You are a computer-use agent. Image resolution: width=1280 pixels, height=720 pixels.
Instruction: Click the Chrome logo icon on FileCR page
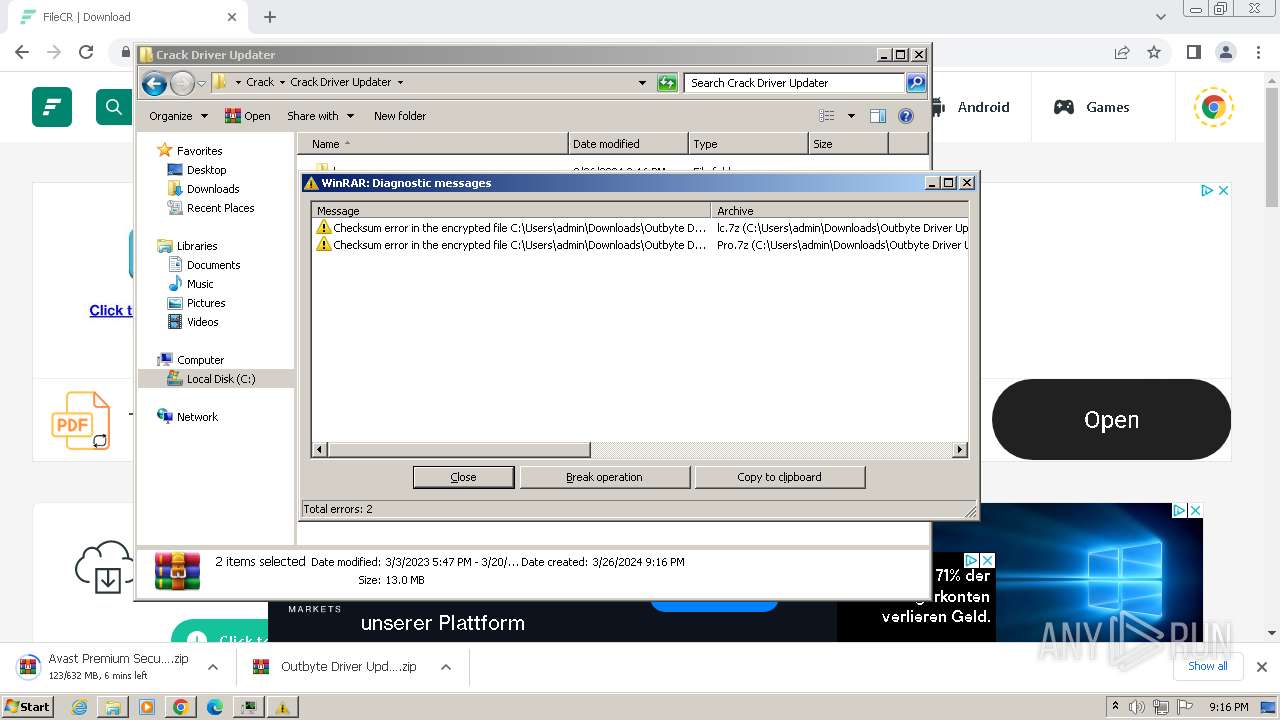click(1213, 107)
